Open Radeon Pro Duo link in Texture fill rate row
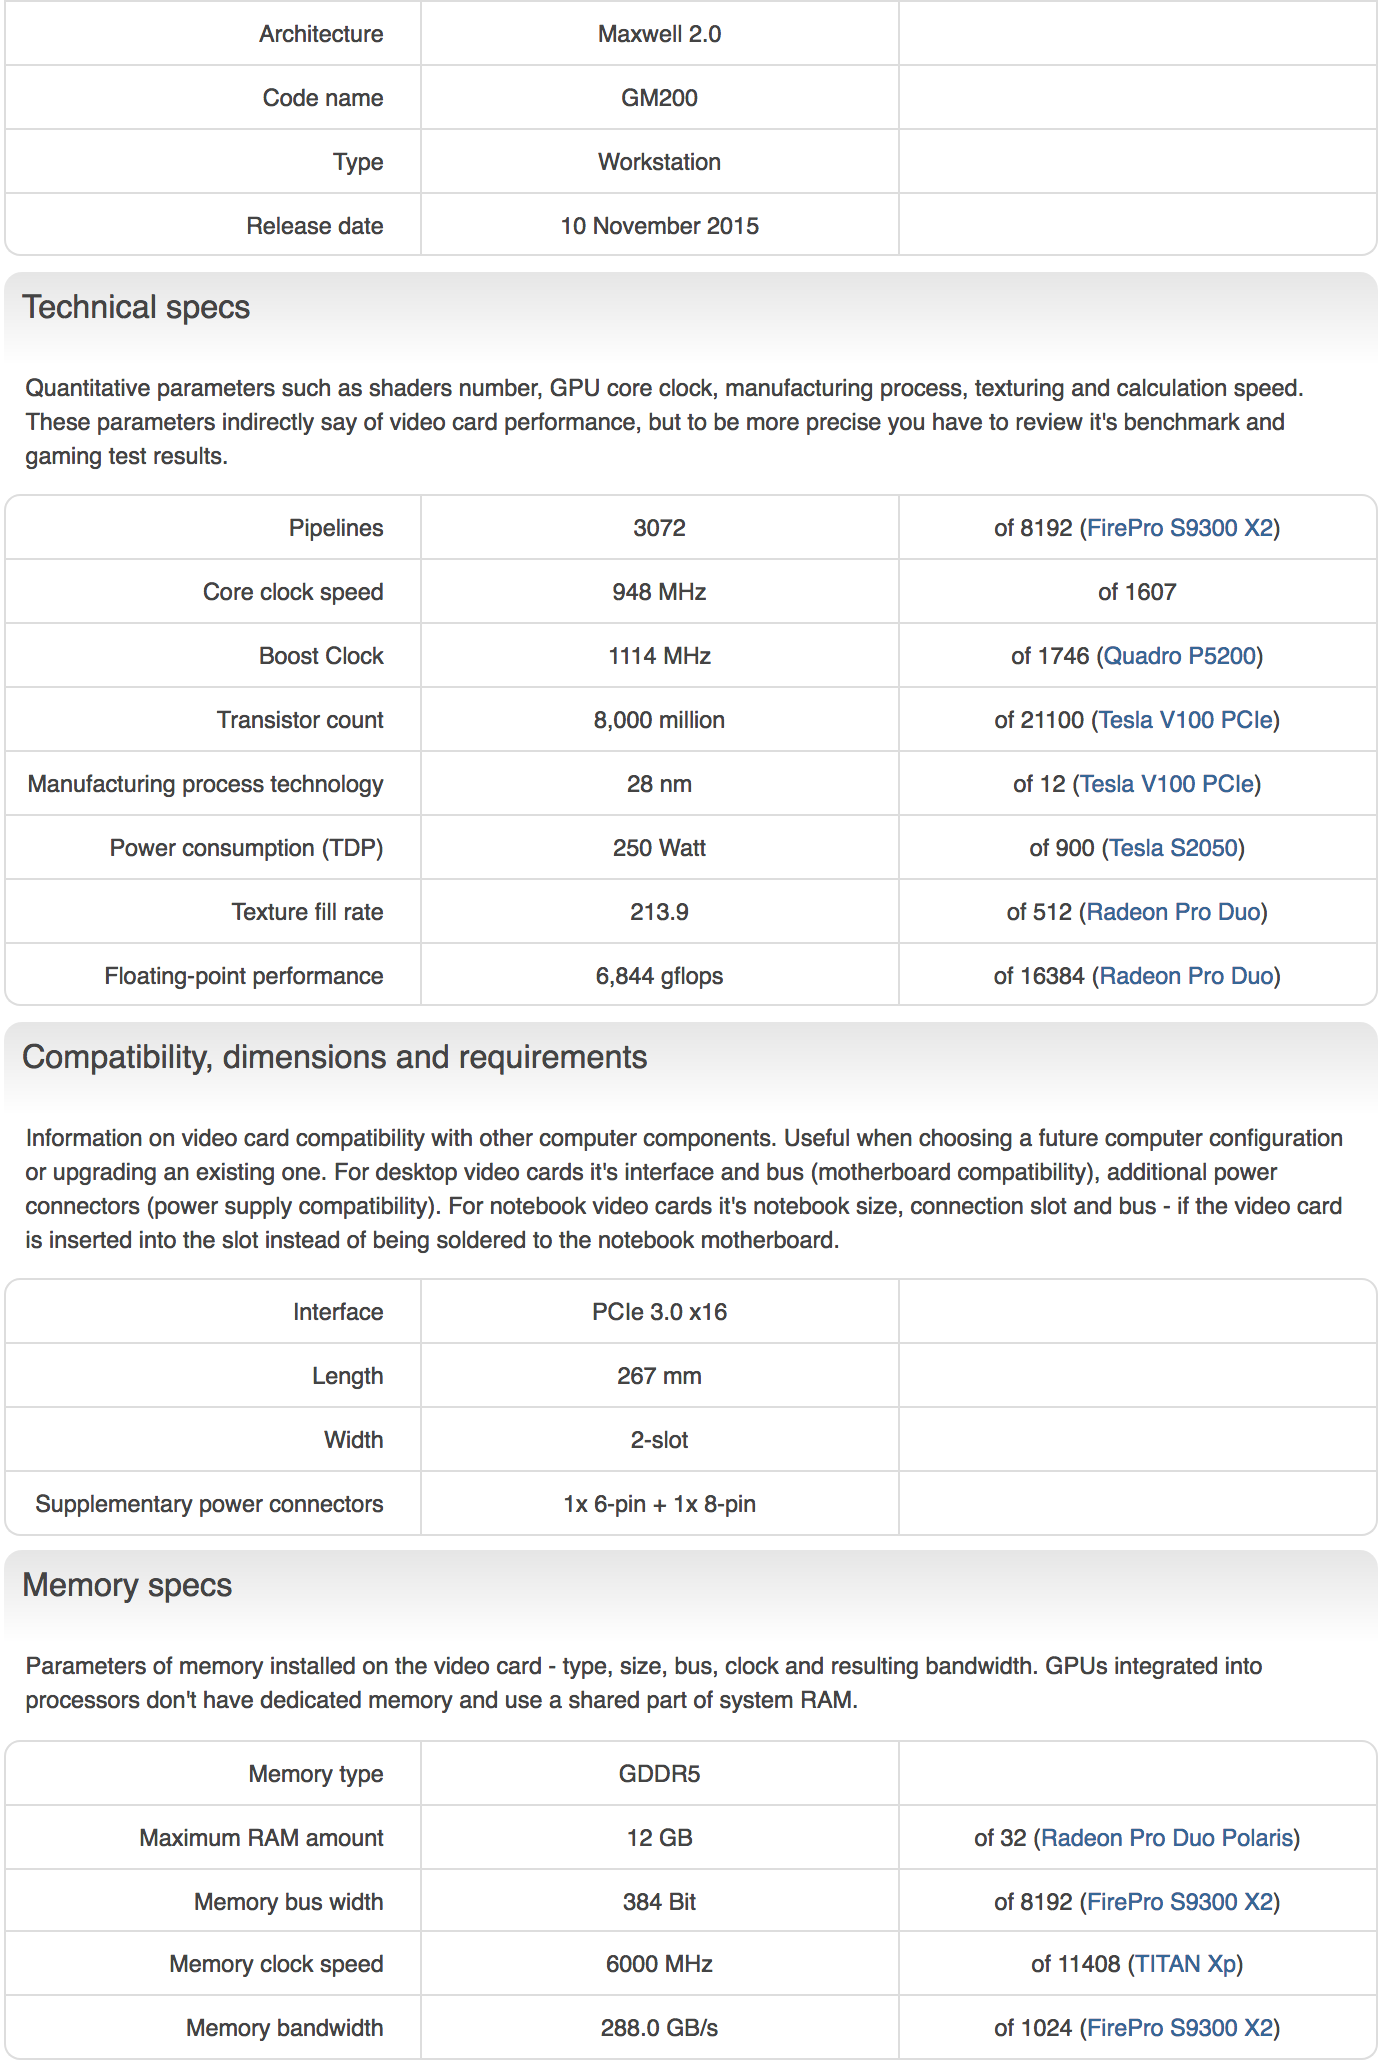The image size is (1382, 2064). pos(1174,912)
